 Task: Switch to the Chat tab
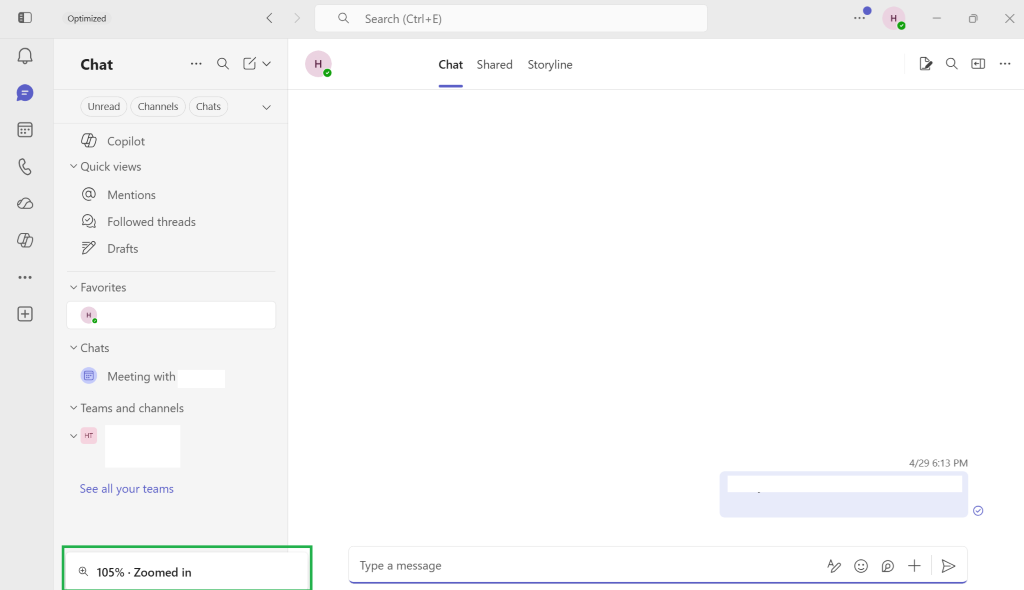click(x=451, y=65)
